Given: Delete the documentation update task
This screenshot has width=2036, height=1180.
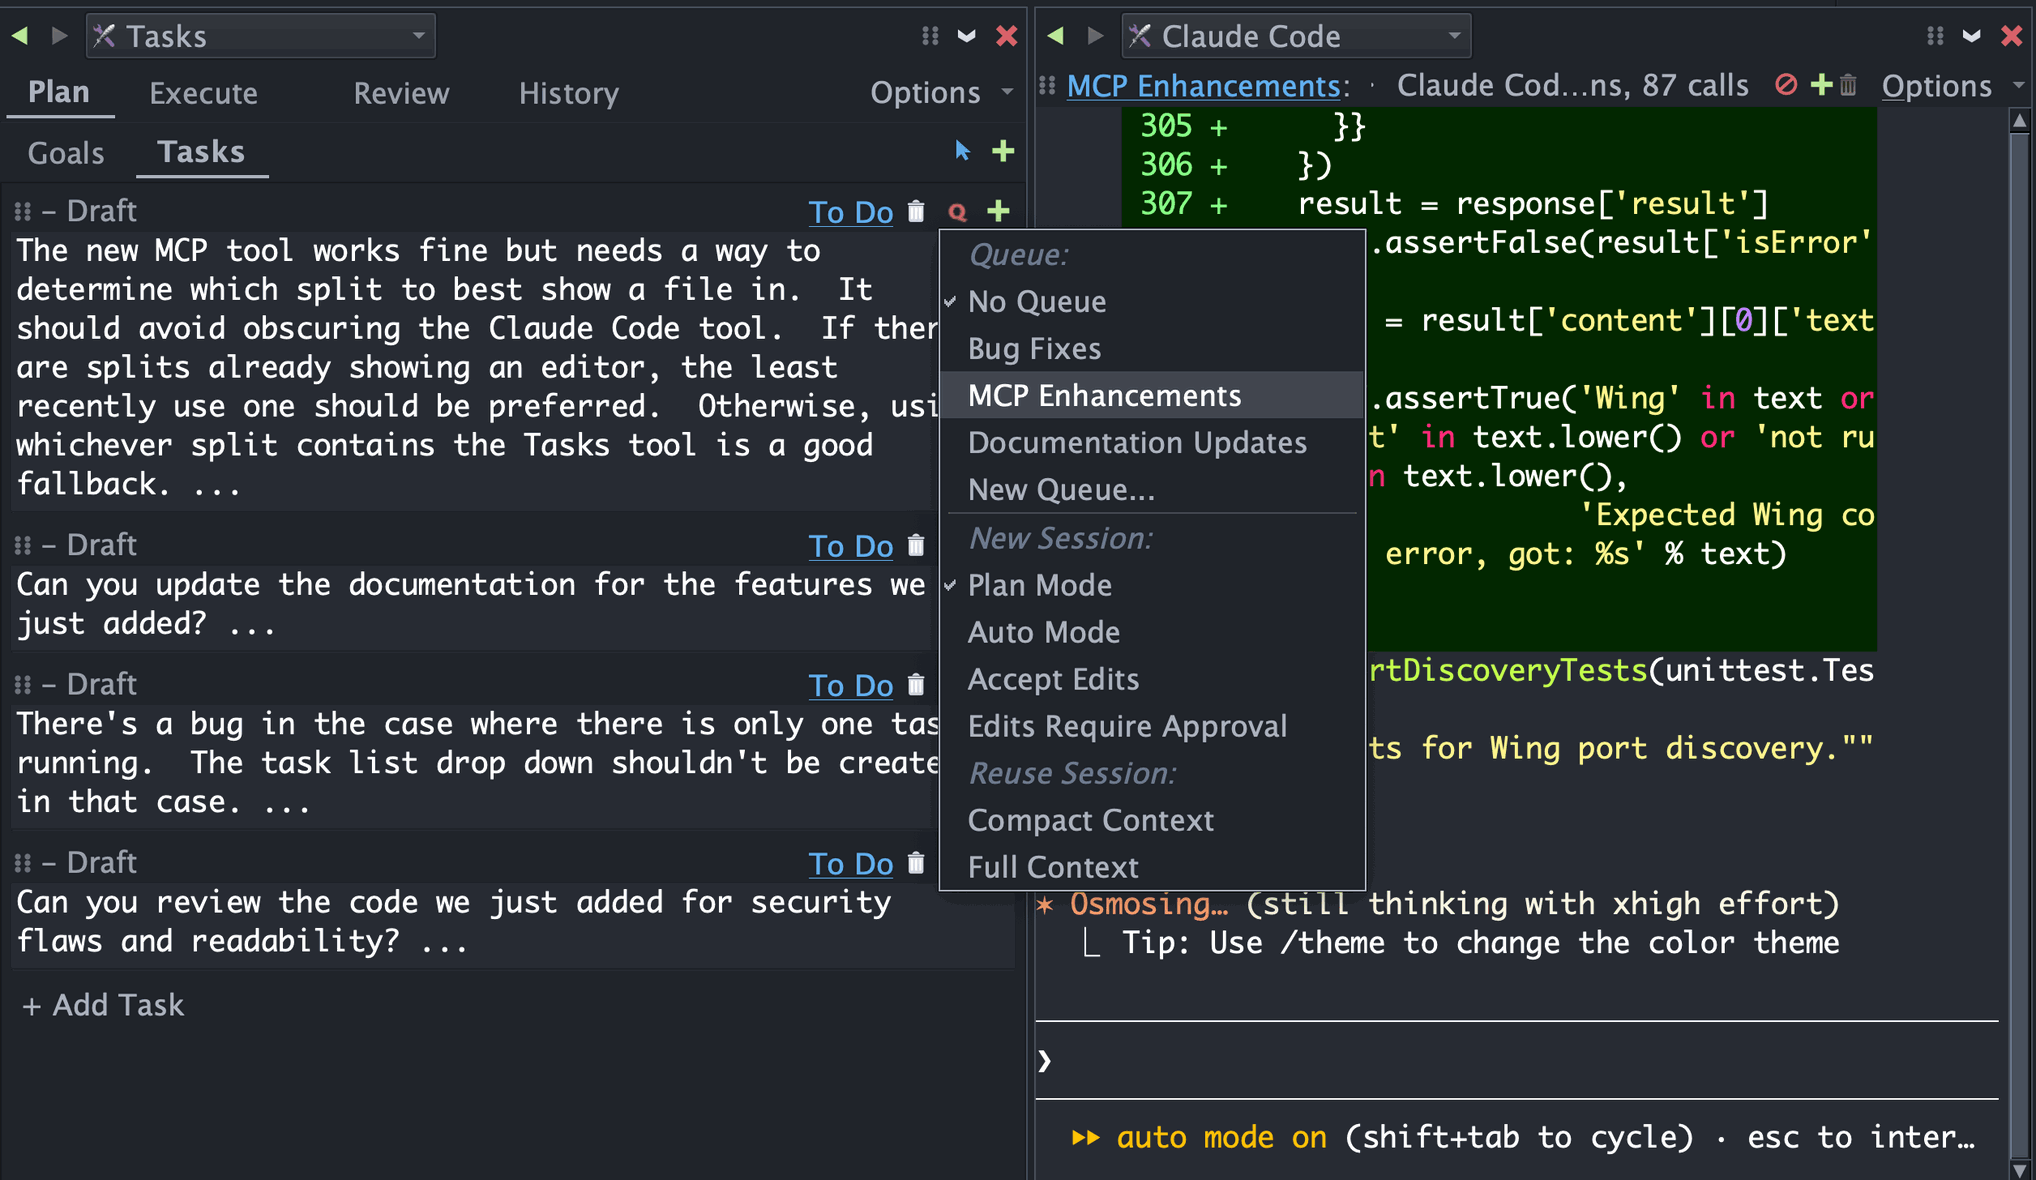Looking at the screenshot, I should [916, 545].
